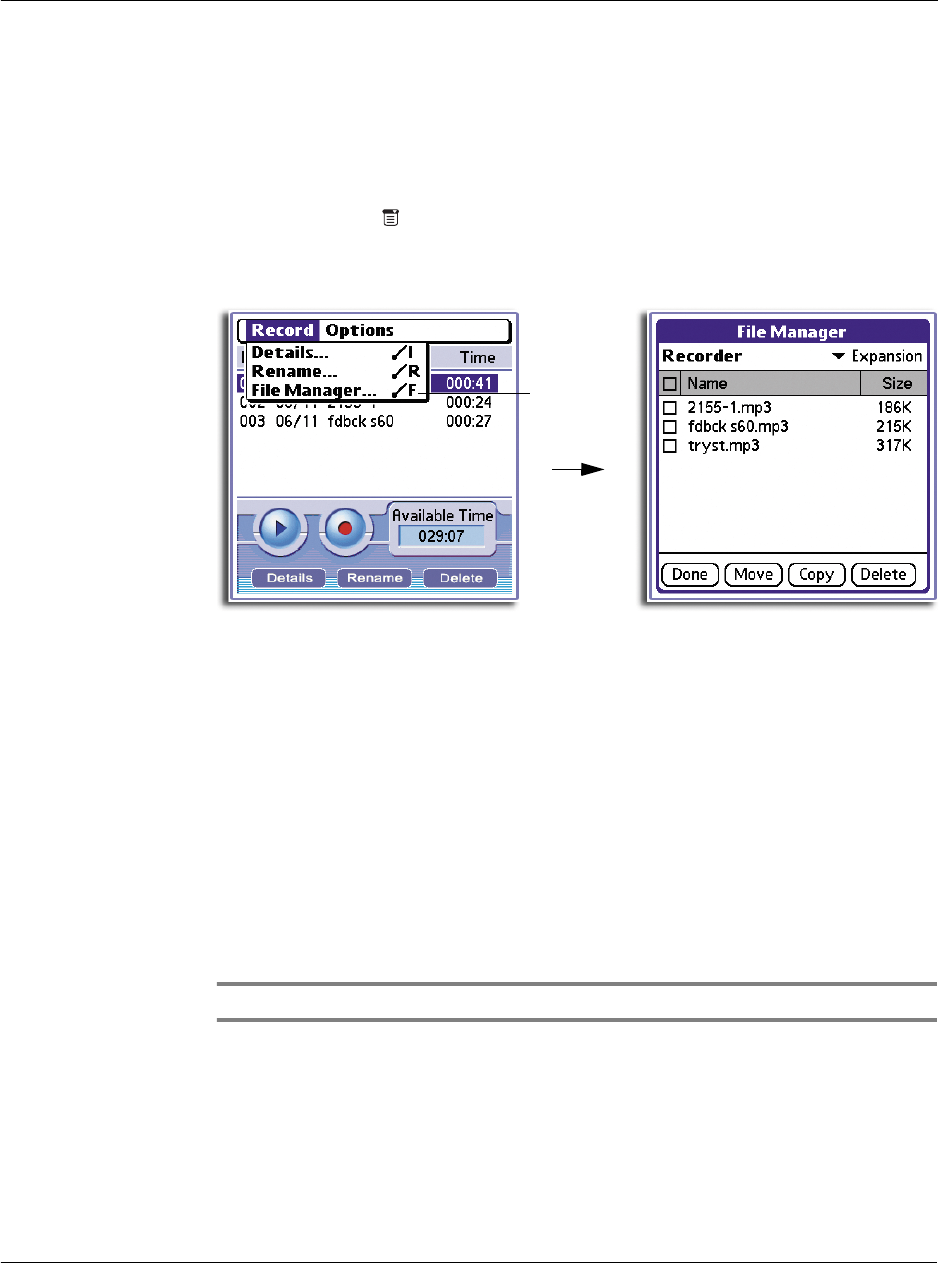Select the 000:24 time entry
This screenshot has height=1263, width=939.
[x=469, y=402]
